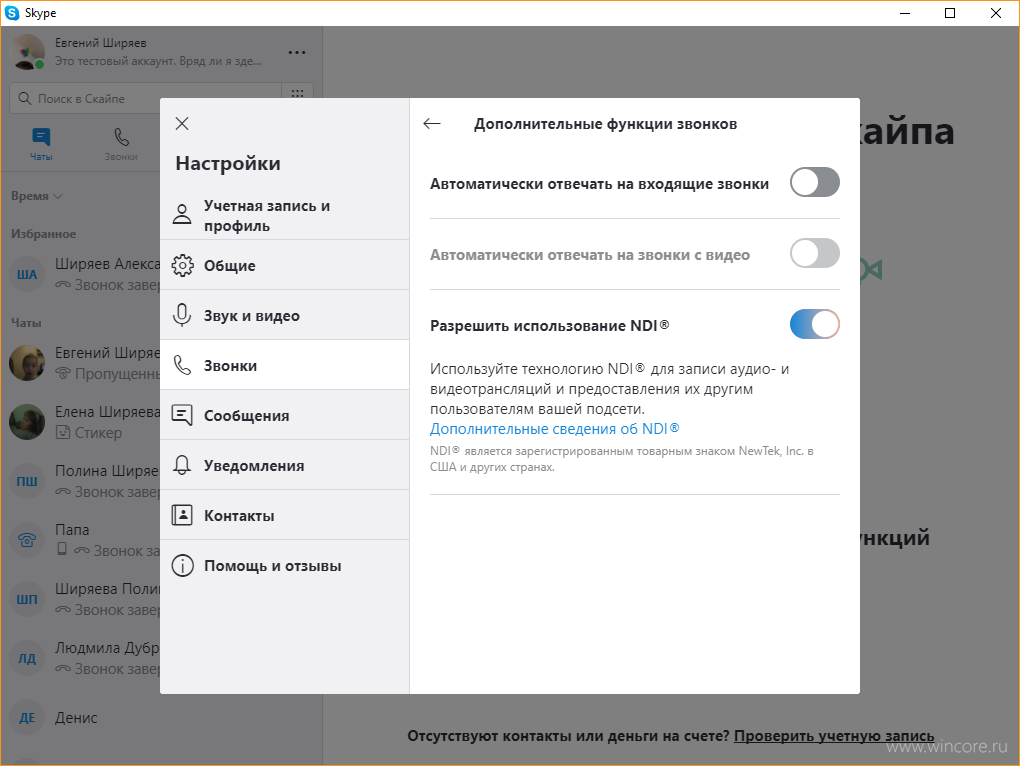Toggle auto-answer incoming calls switch
This screenshot has width=1020, height=766.
(x=814, y=182)
